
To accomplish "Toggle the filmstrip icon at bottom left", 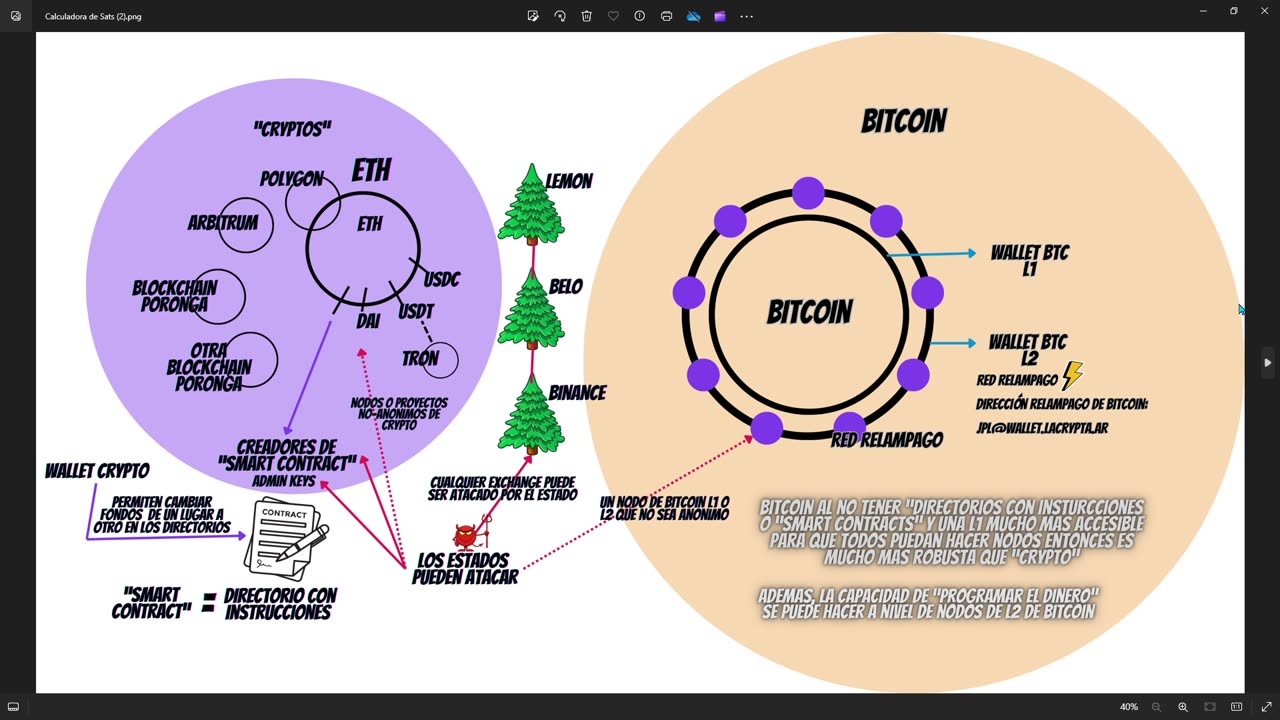I will [x=14, y=707].
